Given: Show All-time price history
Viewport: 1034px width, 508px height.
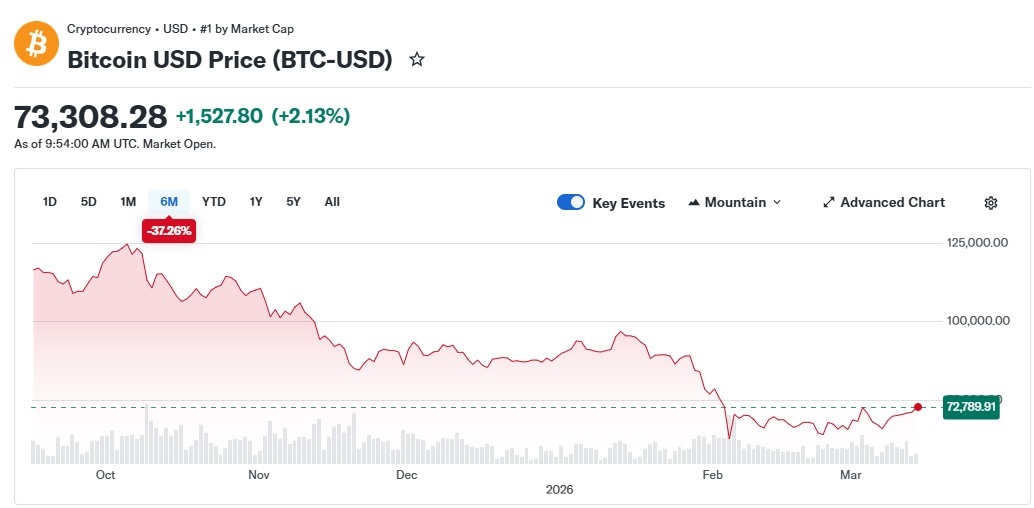Looking at the screenshot, I should click(332, 202).
